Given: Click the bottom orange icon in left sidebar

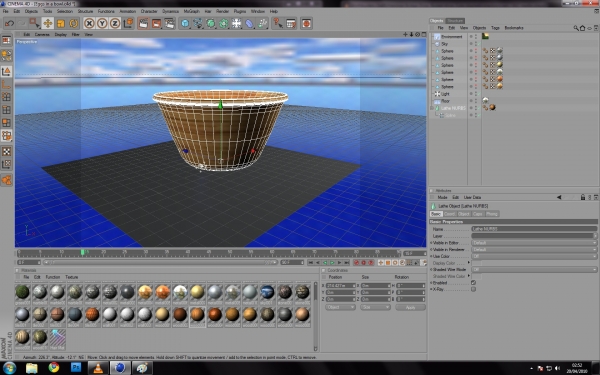Looking at the screenshot, I should [7, 180].
